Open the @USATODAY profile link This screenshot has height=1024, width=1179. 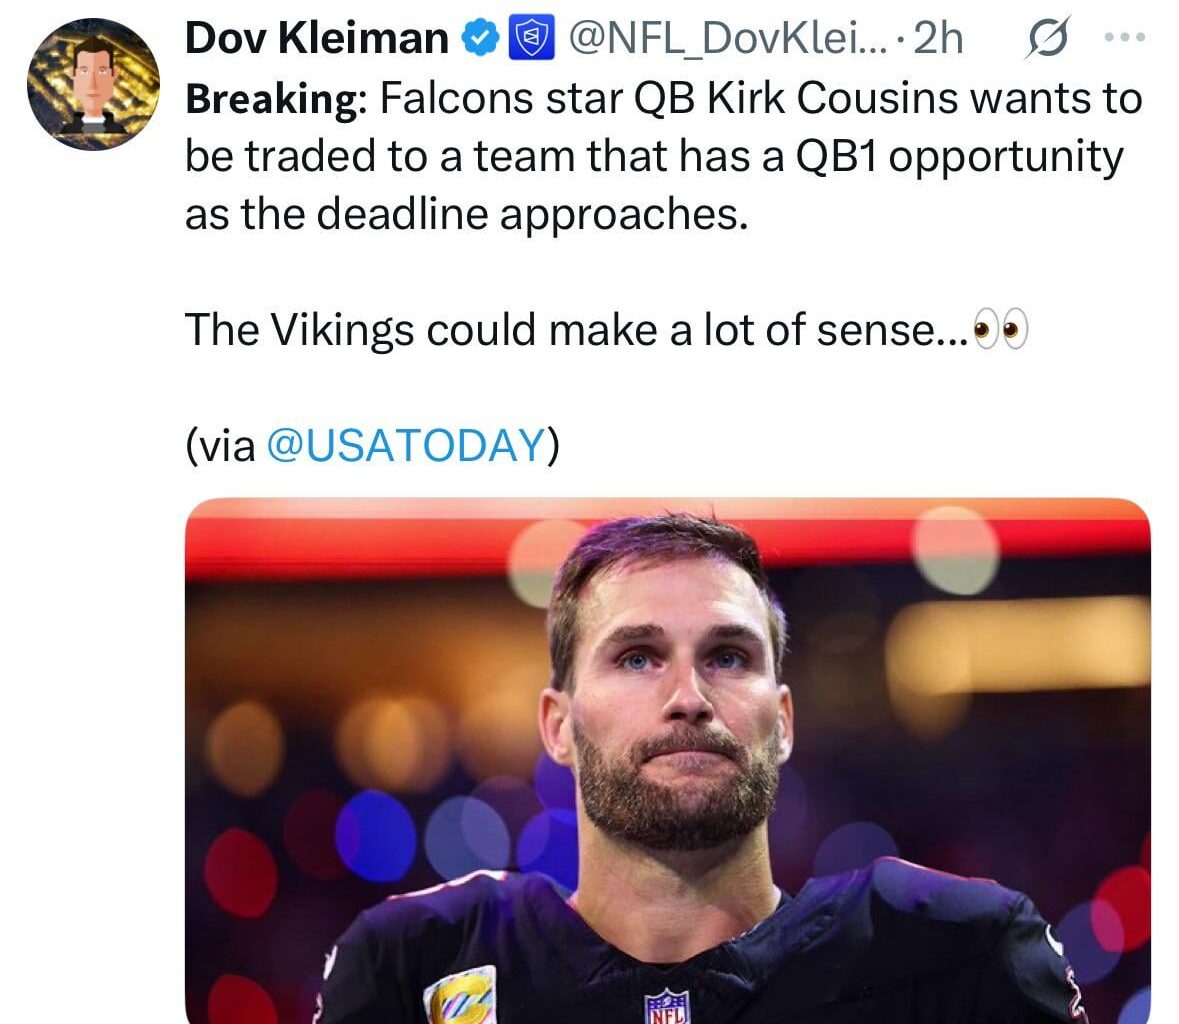point(404,446)
